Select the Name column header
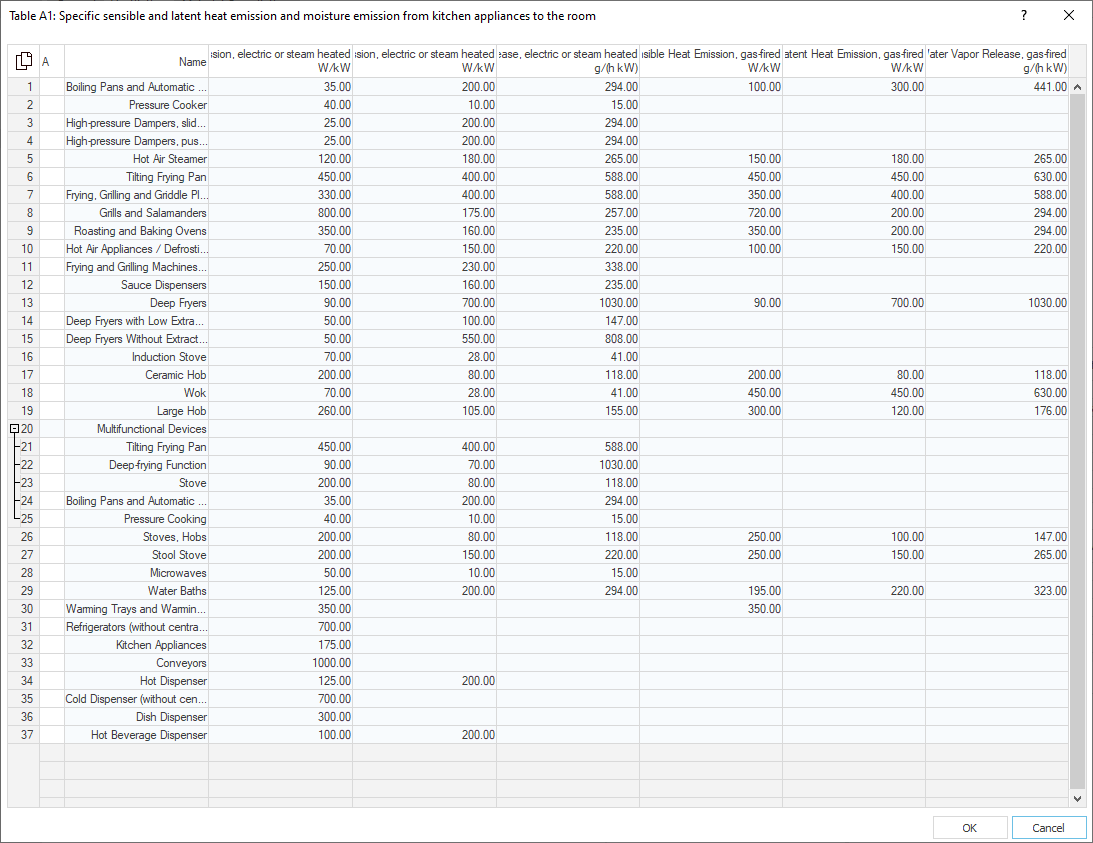 [137, 61]
